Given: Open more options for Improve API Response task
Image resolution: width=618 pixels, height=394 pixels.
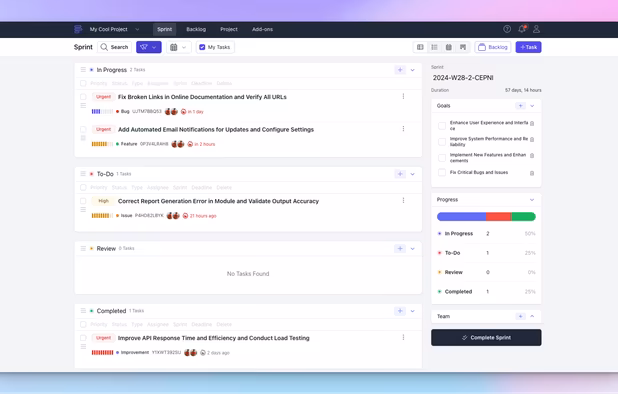Looking at the screenshot, I should (x=403, y=337).
